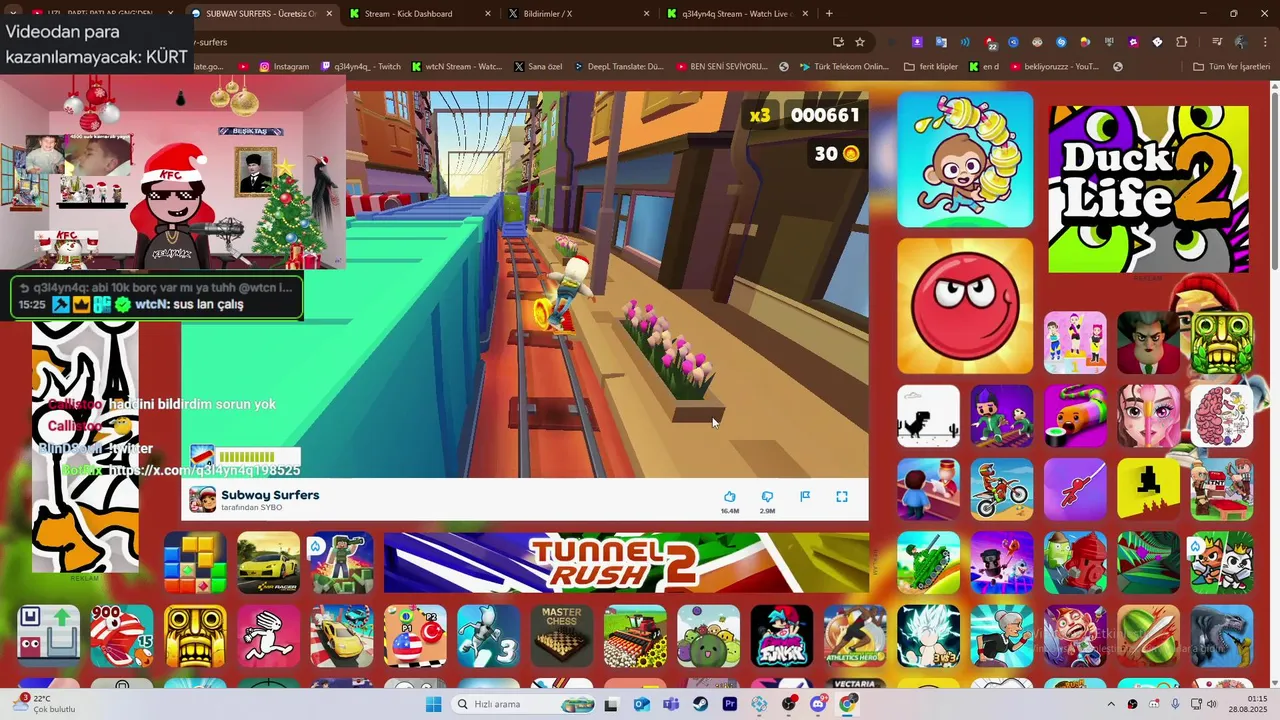Open Instagram bookmark

(284, 67)
